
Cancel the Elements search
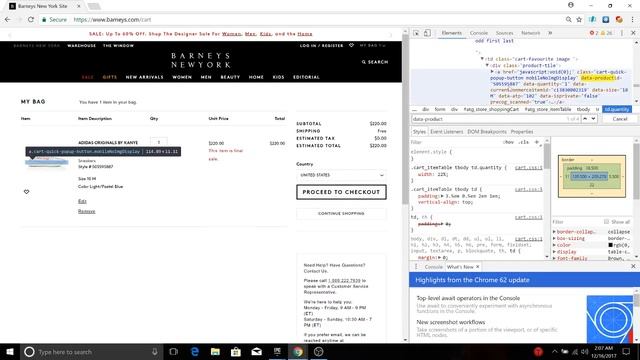point(620,119)
